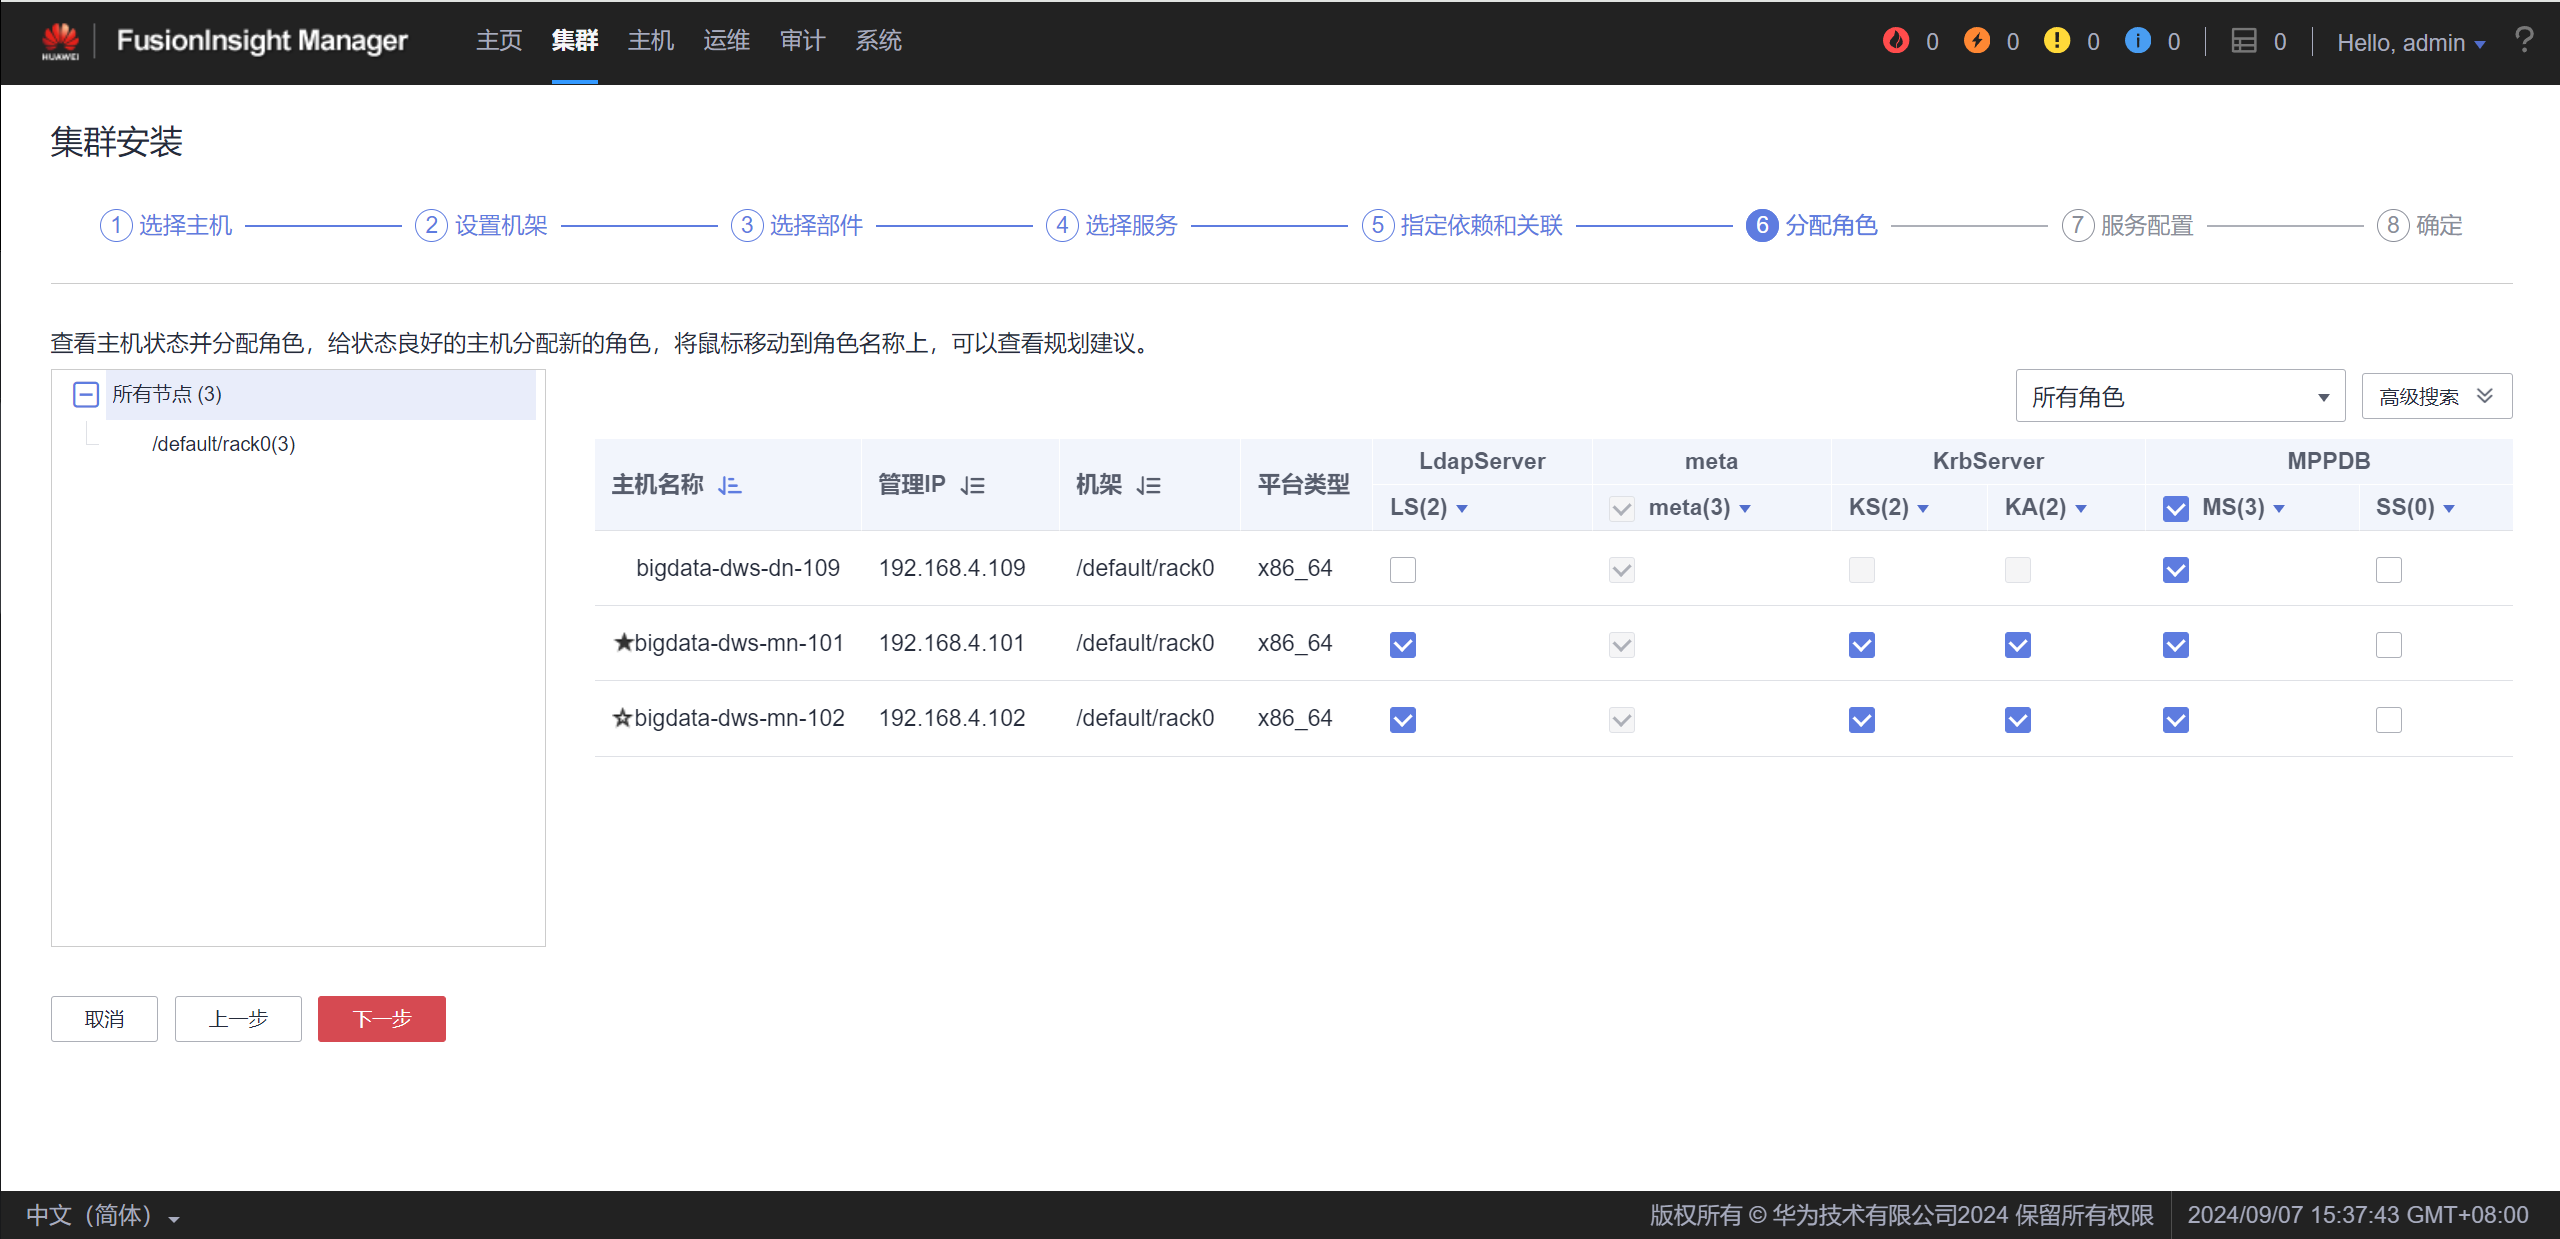Go to 主页 home tab
The image size is (2560, 1239).
(499, 41)
